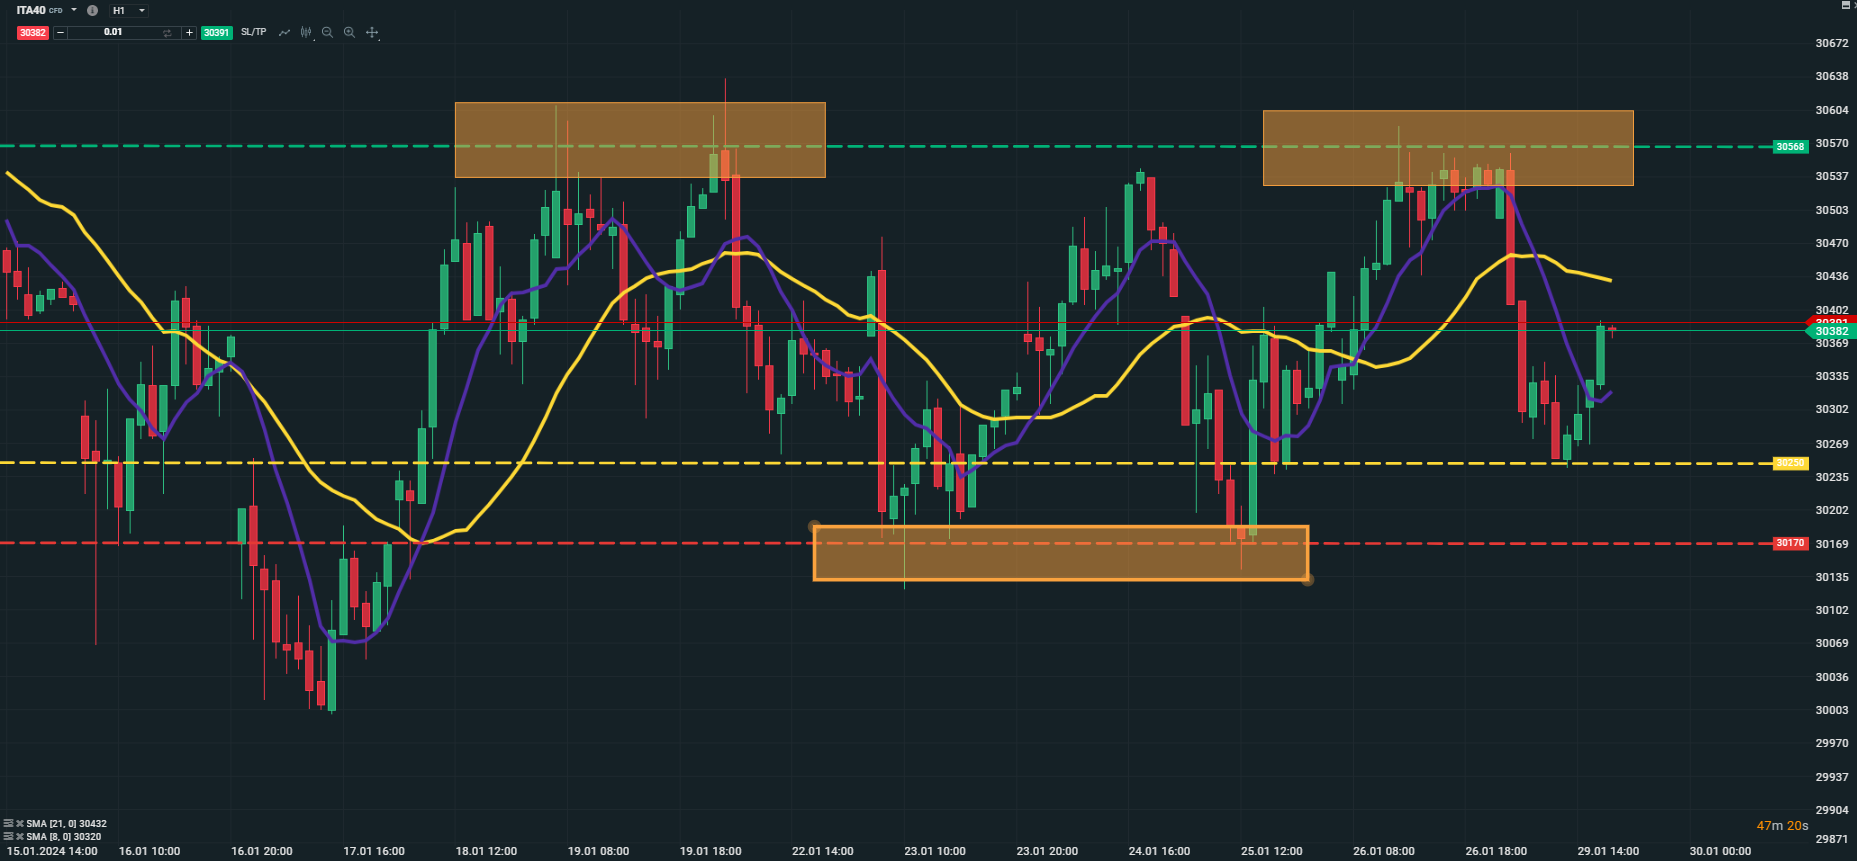
Task: Click the 29871 price axis label
Action: click(x=1832, y=839)
